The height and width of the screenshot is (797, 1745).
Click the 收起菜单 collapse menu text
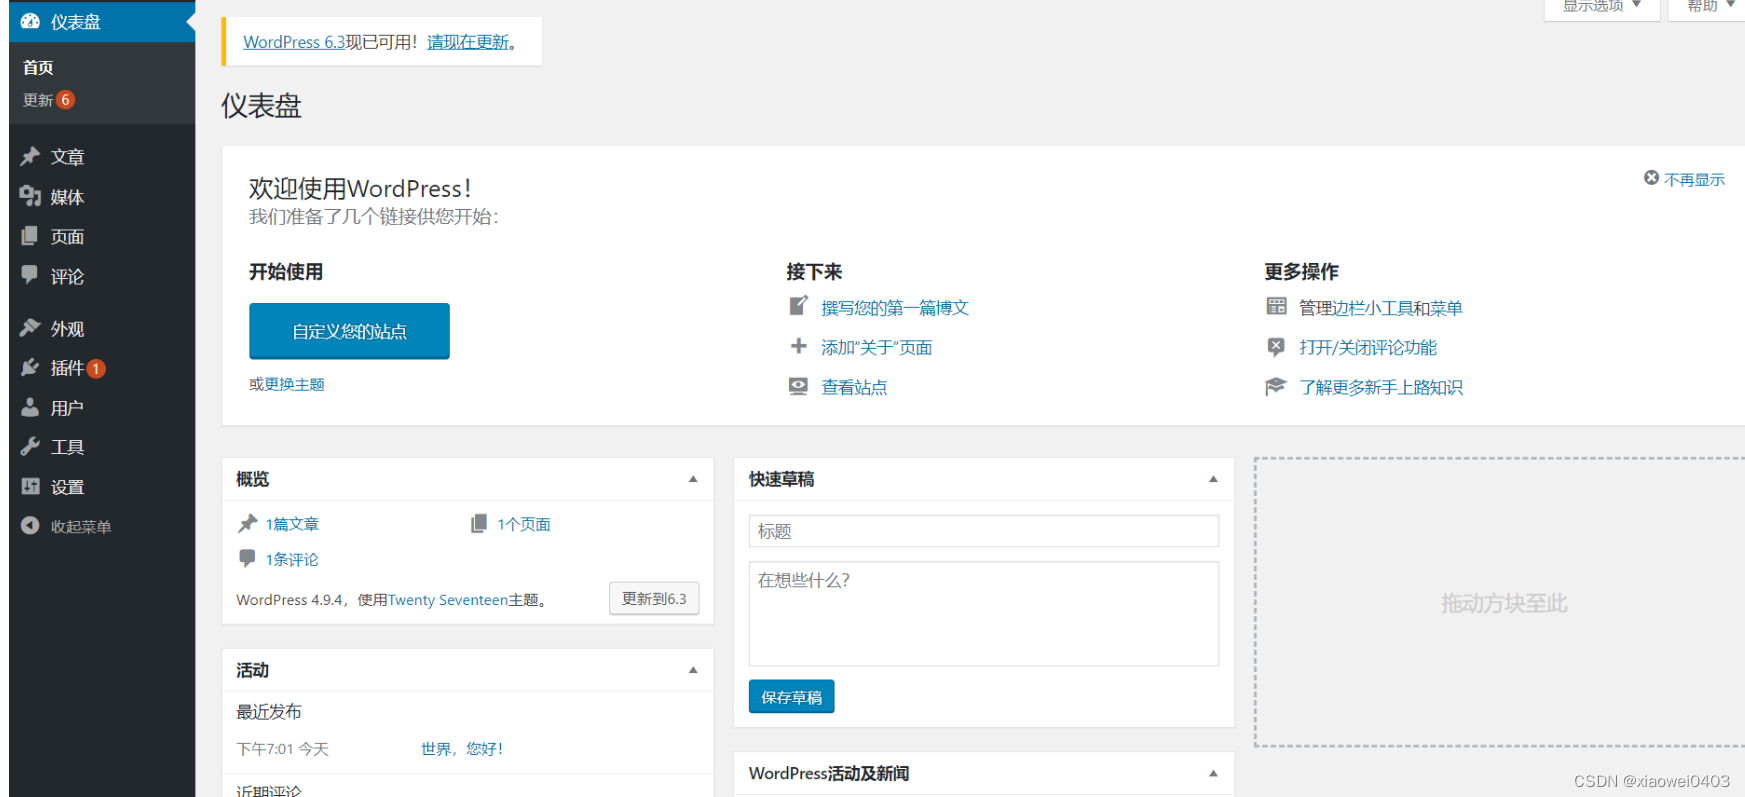(81, 527)
